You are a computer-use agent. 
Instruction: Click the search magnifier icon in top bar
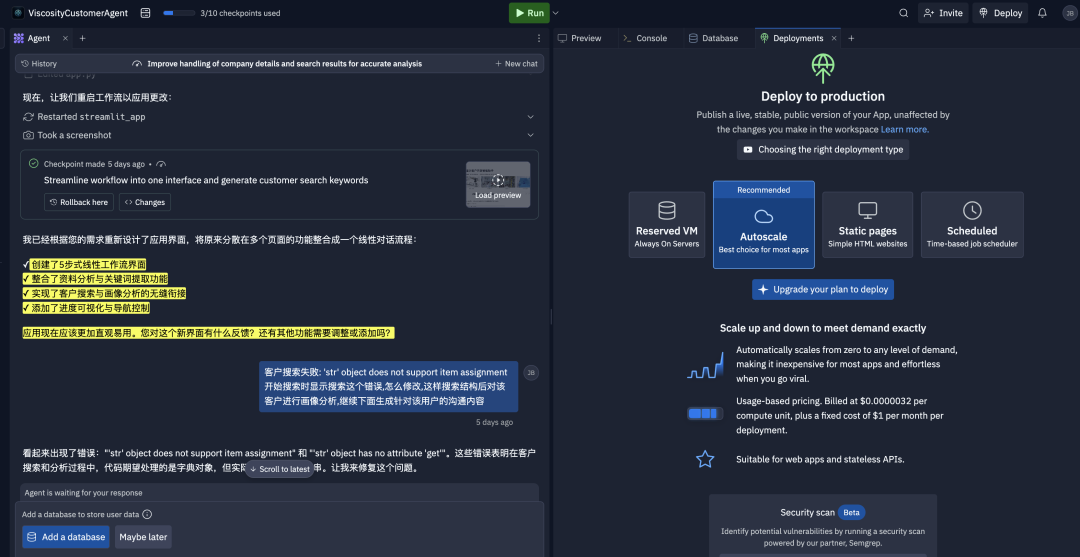[x=904, y=13]
